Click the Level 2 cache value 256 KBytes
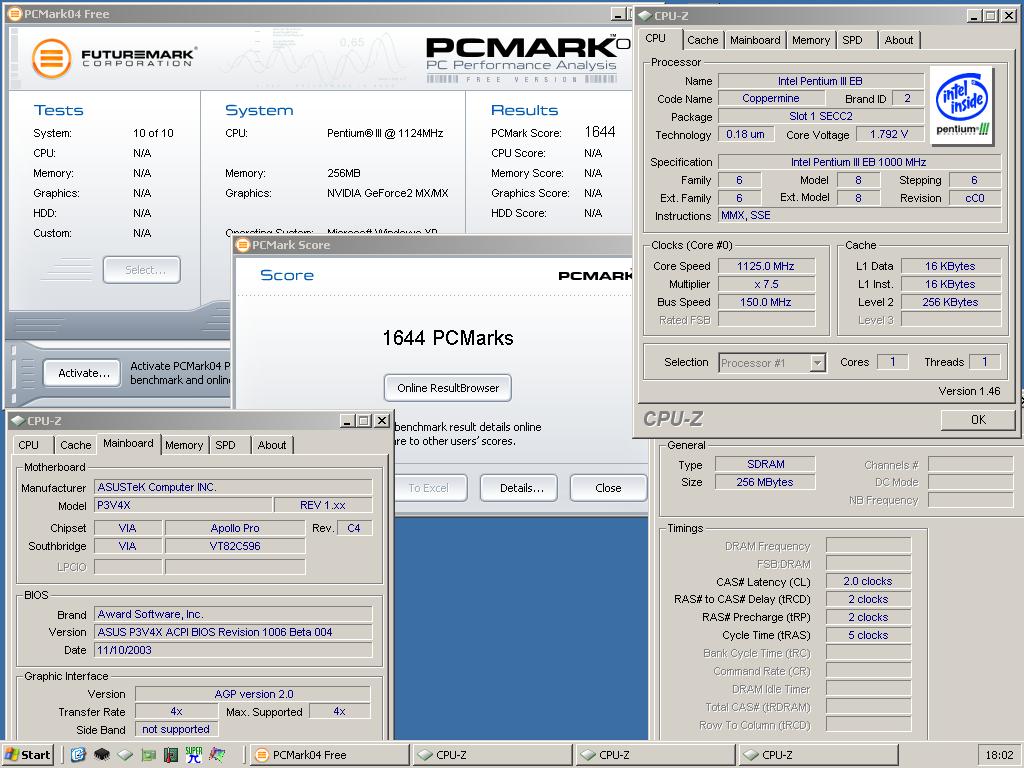1024x768 pixels. coord(950,302)
